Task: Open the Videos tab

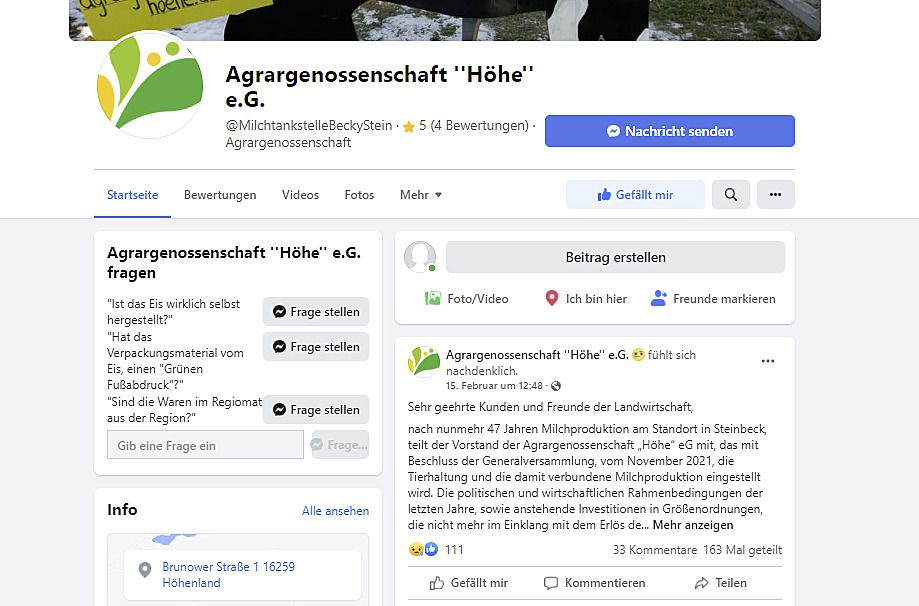Action: 300,195
